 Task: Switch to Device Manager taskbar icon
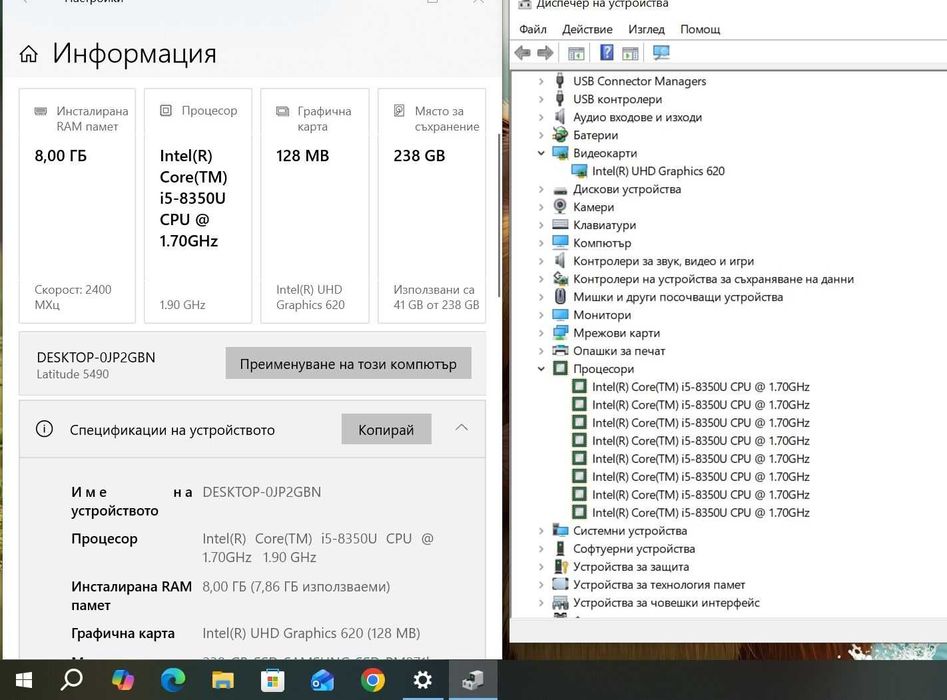(x=473, y=681)
